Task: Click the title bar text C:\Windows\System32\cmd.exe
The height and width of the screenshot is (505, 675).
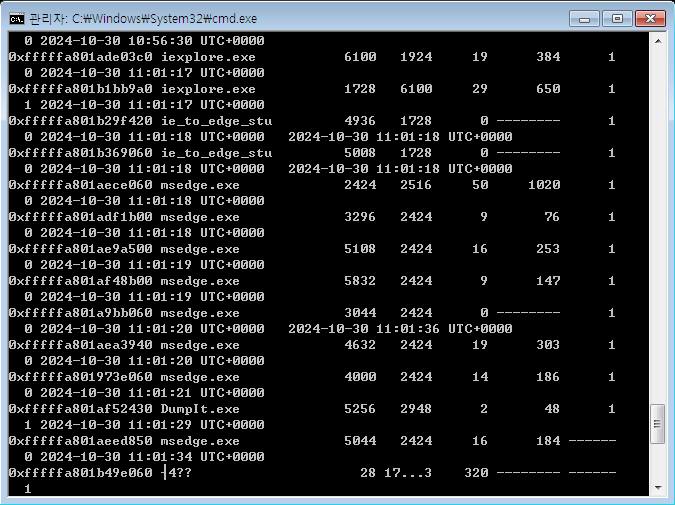Action: tap(164, 19)
